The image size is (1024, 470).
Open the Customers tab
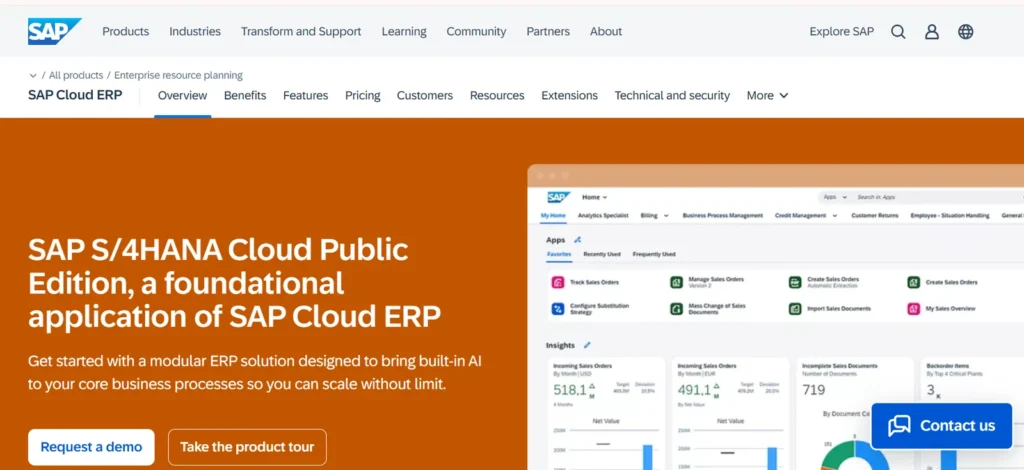pos(424,95)
